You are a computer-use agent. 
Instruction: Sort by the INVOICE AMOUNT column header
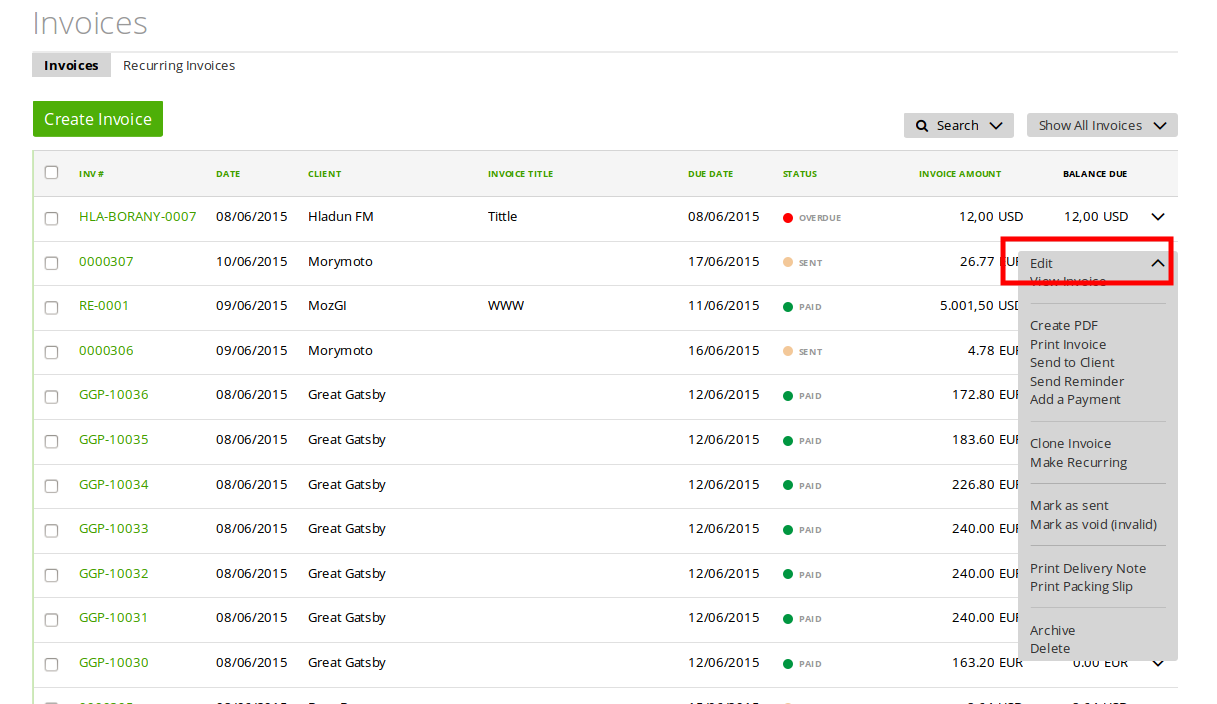coord(960,174)
